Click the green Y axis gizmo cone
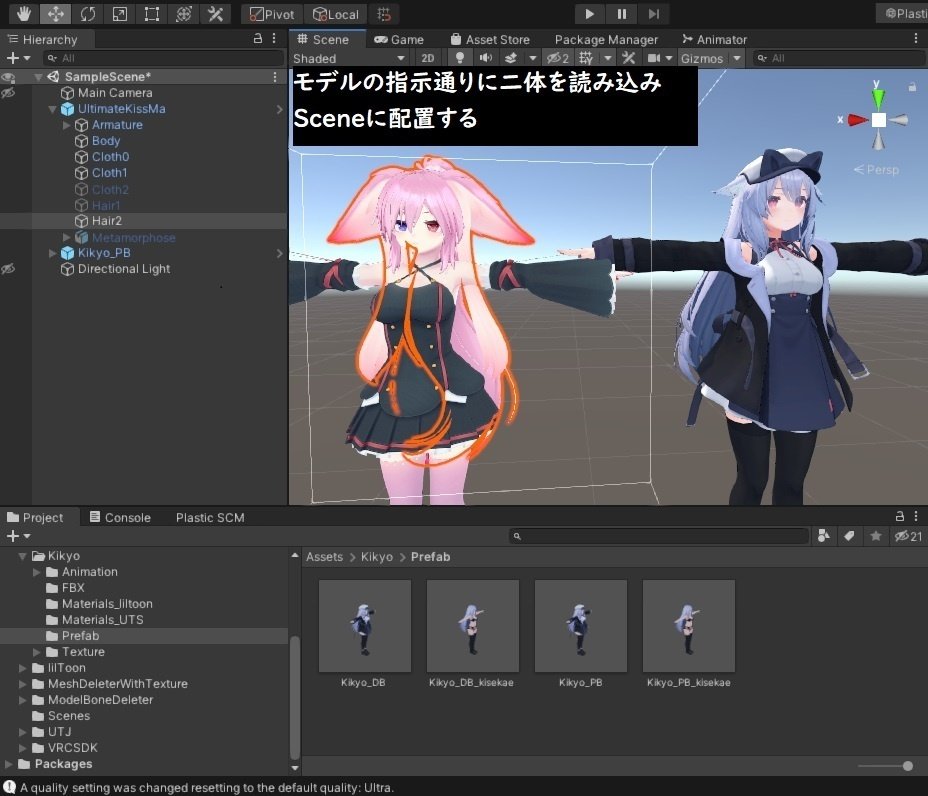 click(879, 97)
